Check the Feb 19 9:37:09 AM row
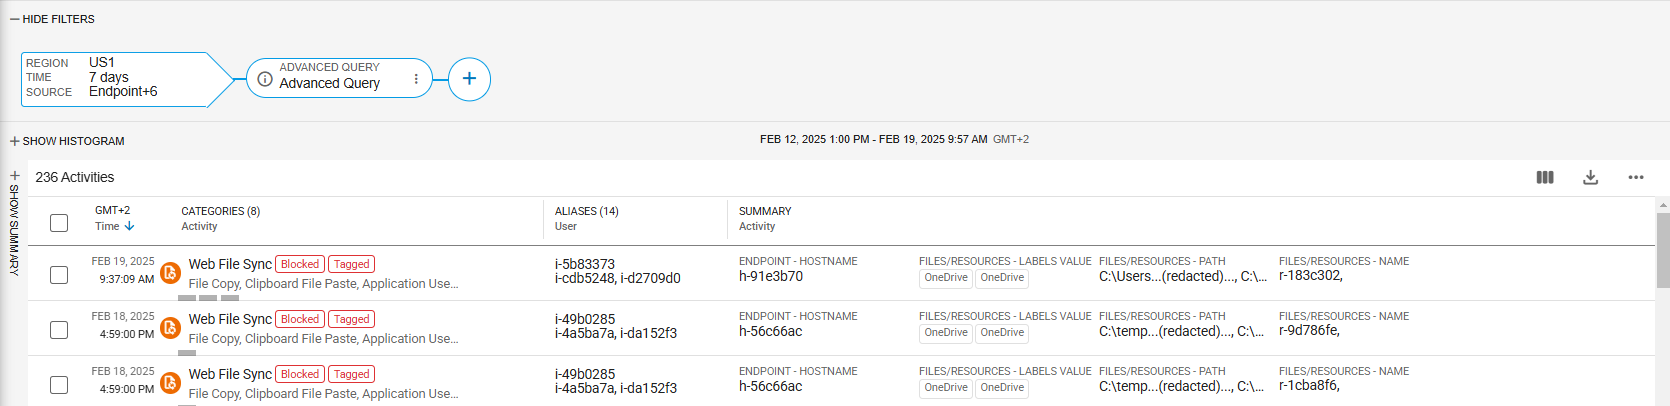 tap(59, 274)
